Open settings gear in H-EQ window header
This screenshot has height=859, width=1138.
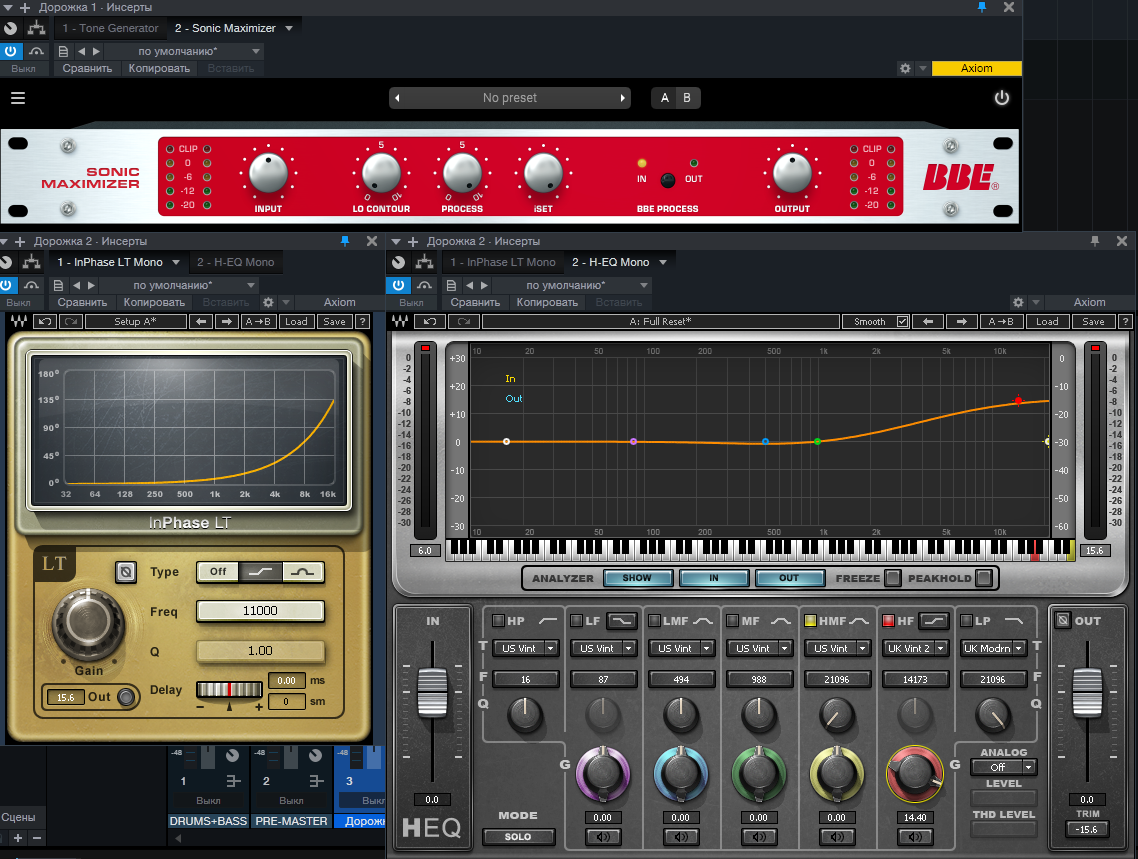tap(1018, 303)
